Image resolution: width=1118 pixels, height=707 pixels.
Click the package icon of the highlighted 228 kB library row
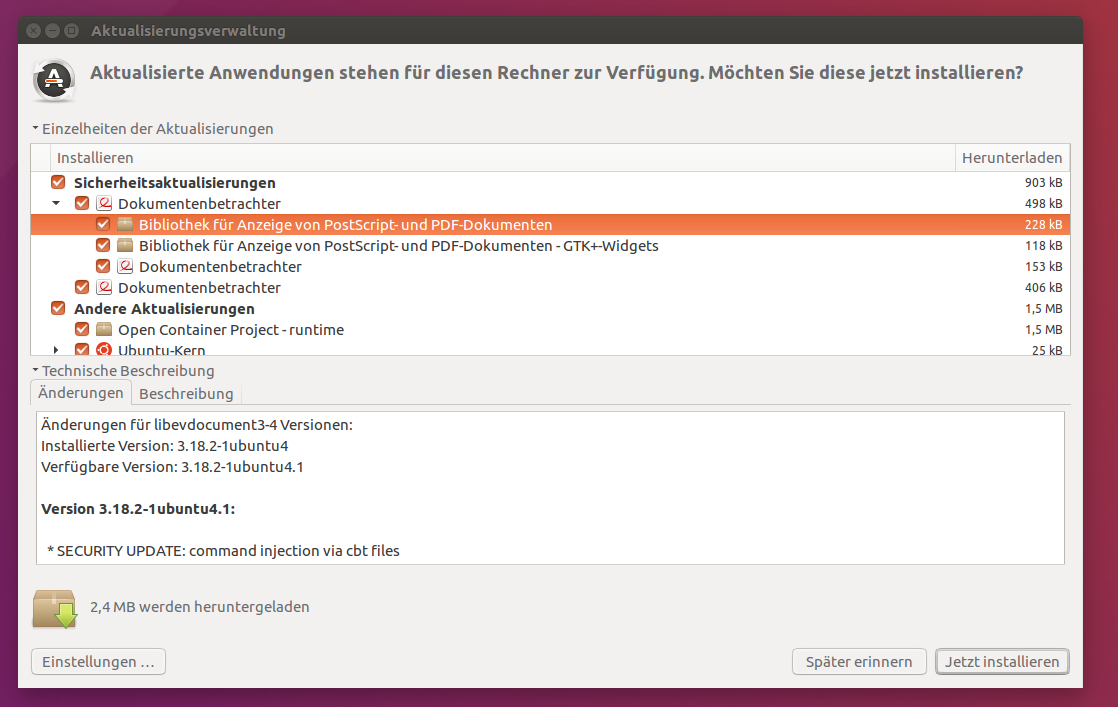[x=125, y=225]
